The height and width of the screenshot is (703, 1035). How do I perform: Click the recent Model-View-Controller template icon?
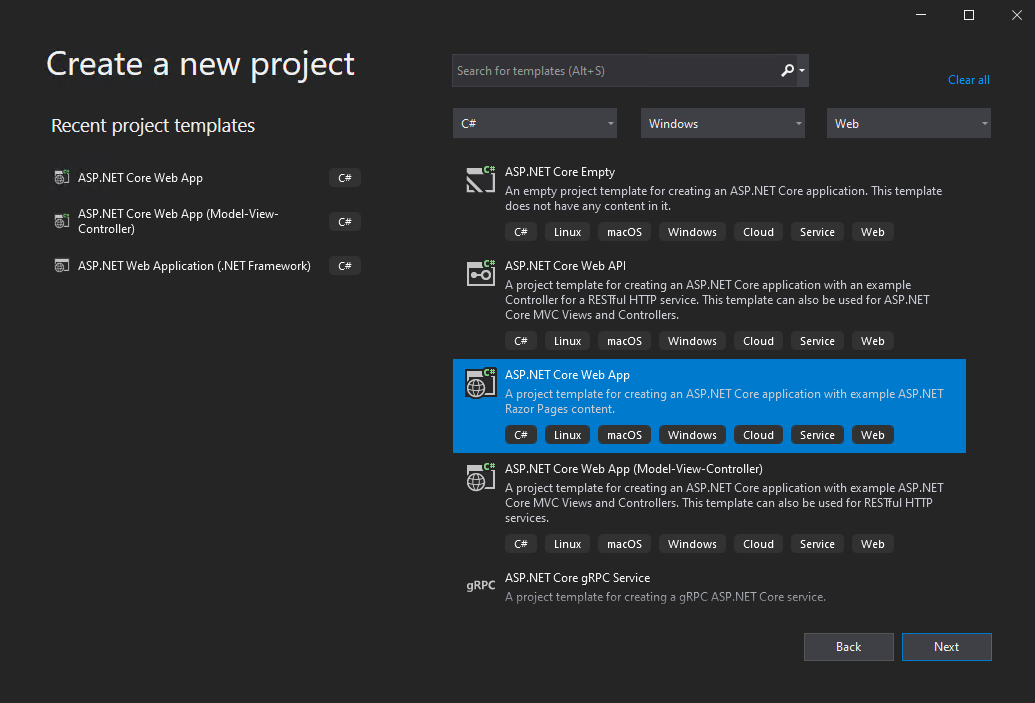coord(61,221)
